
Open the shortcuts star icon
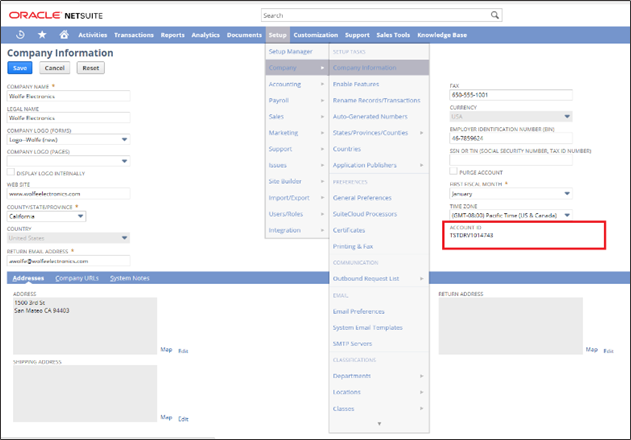(42, 35)
